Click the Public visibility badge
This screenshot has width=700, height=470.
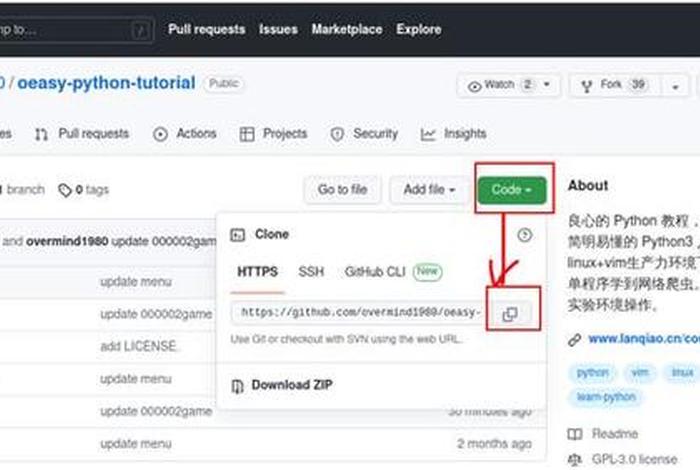coord(224,83)
